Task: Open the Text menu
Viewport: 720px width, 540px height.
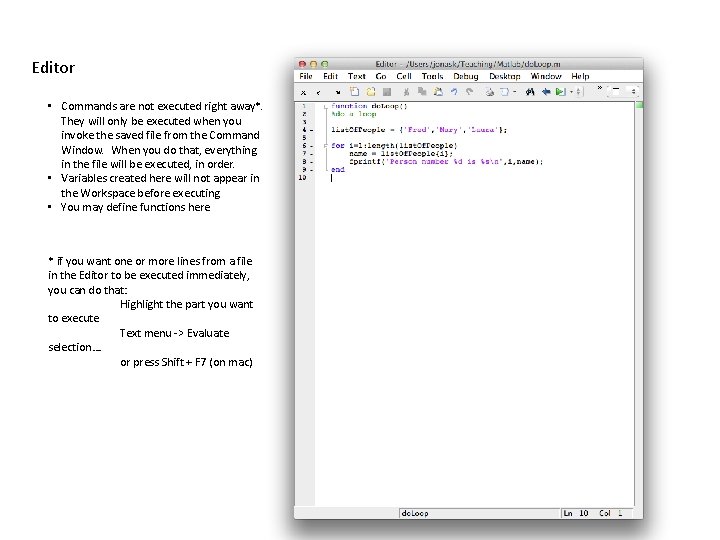Action: [356, 76]
